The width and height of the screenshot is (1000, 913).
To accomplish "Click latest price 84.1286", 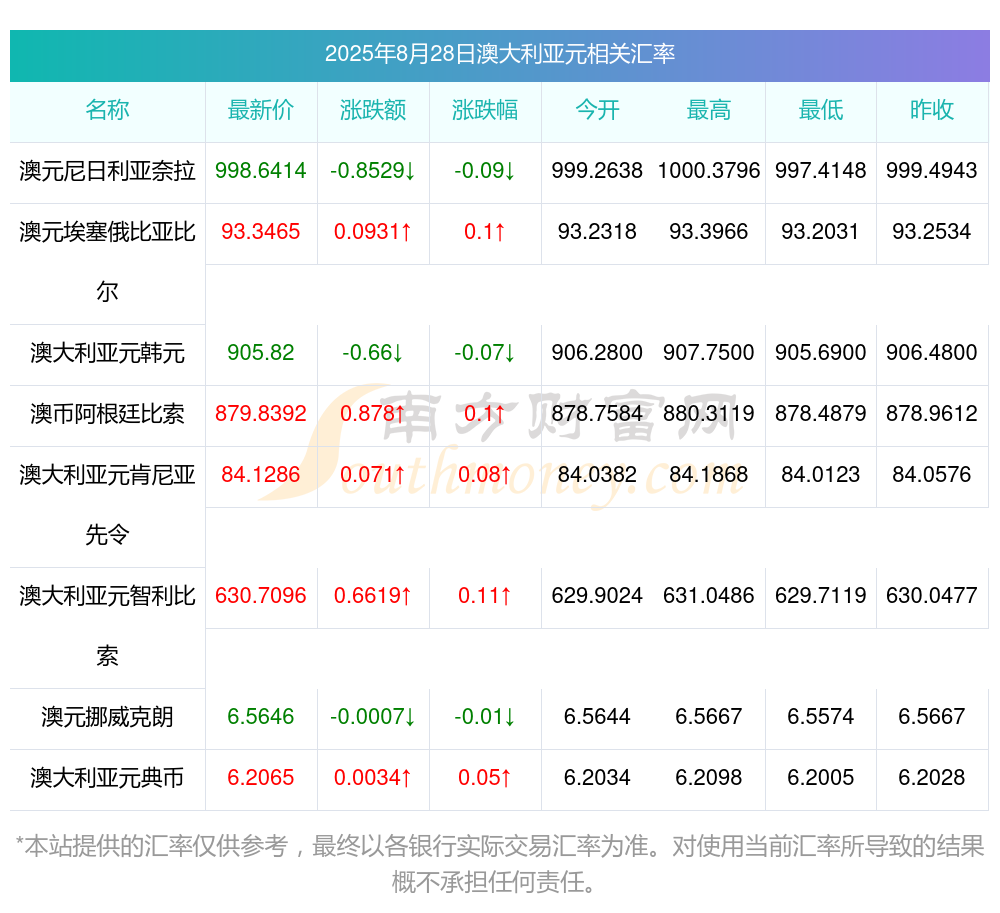I will point(260,474).
